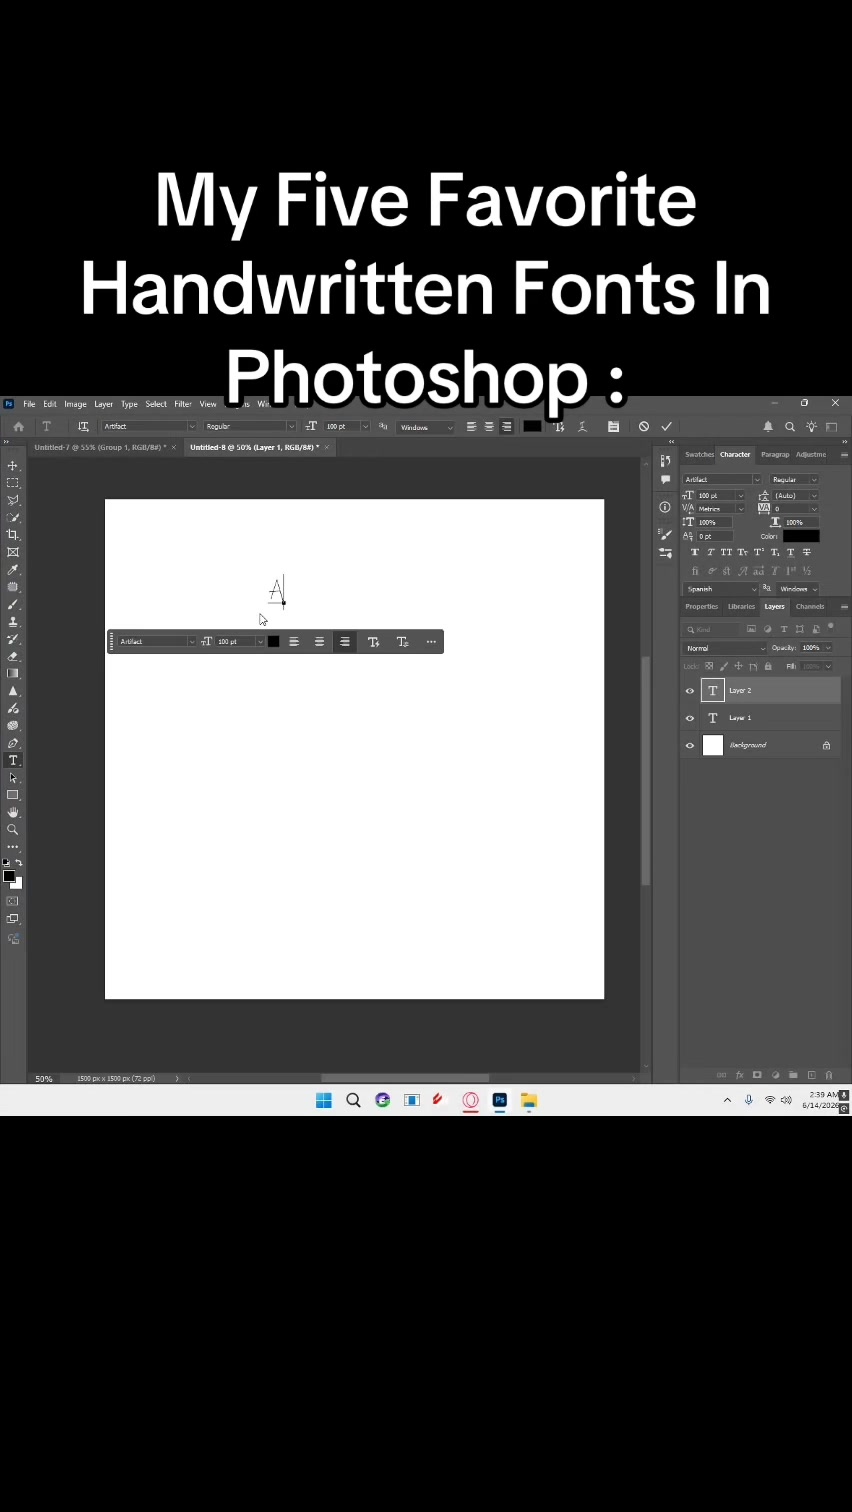Viewport: 852px width, 1512px height.
Task: Toggle right align in floating text bar
Action: coord(345,642)
